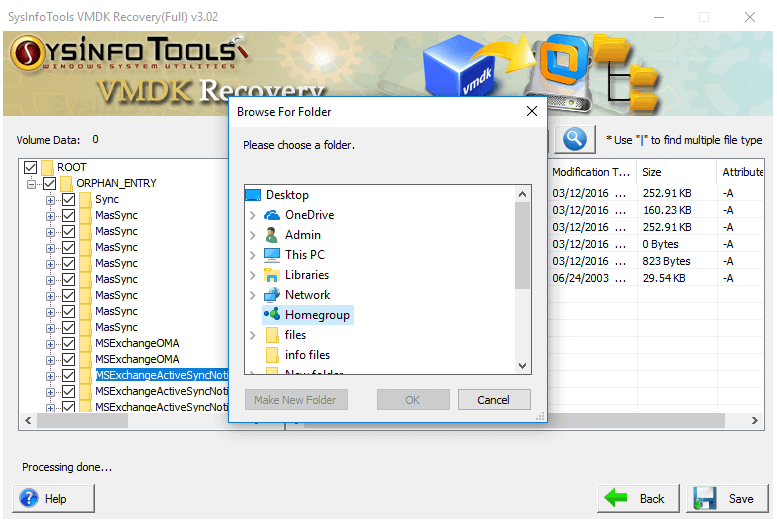Click the Homegroup icon
Viewport: 777px width, 525px height.
[x=272, y=314]
